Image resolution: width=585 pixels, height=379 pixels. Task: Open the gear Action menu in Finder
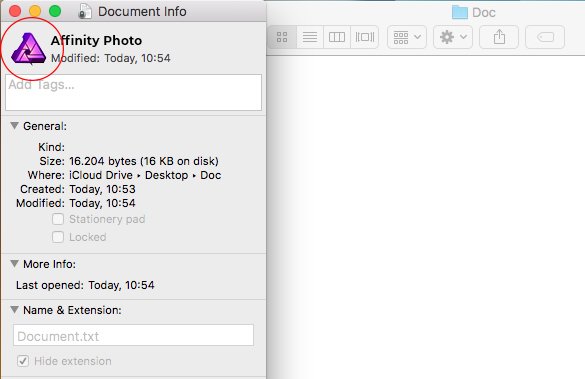pos(453,37)
